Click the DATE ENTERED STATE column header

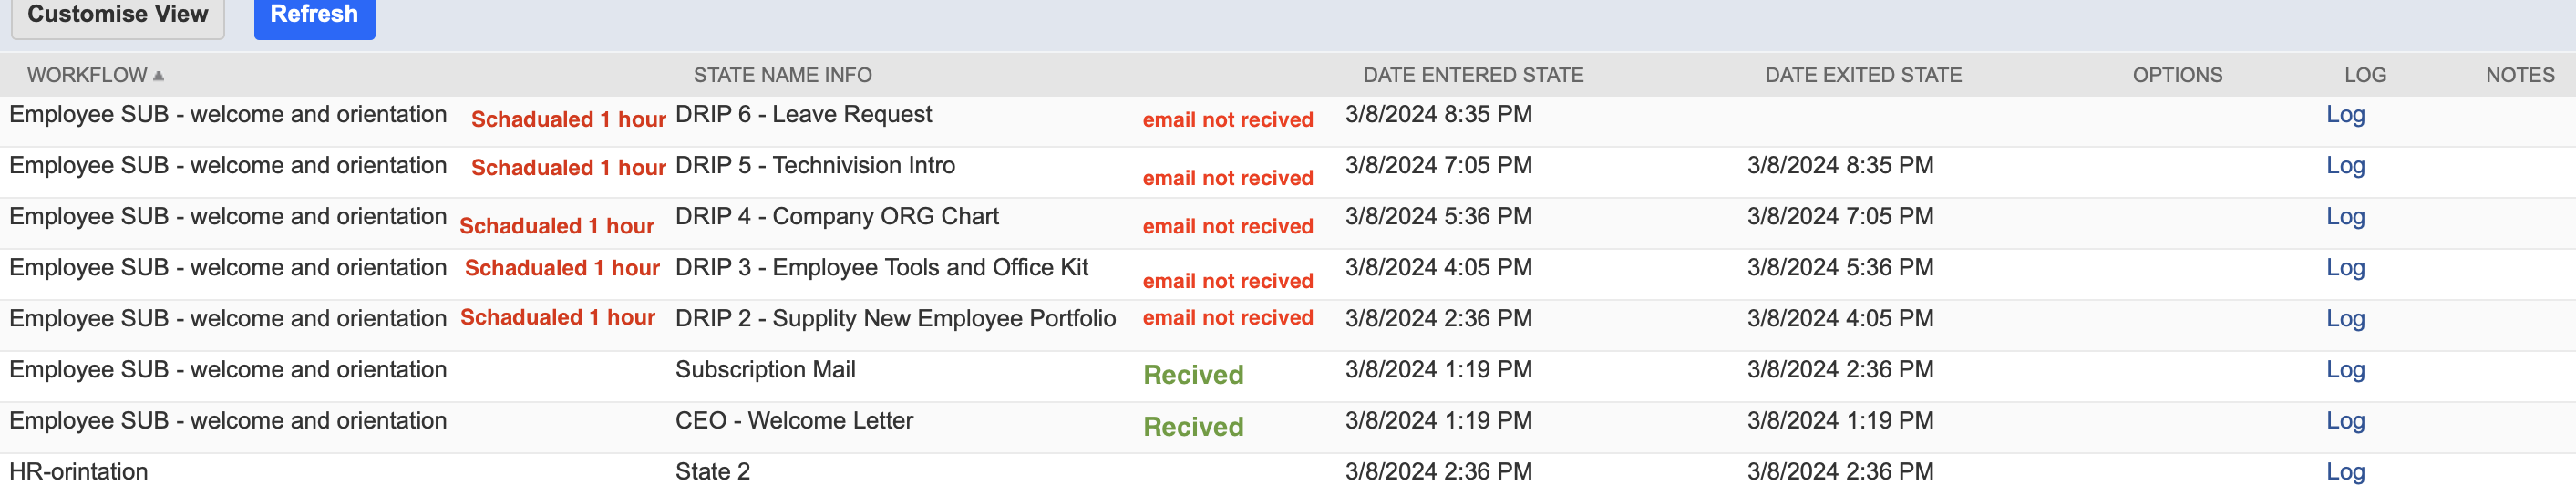1473,75
